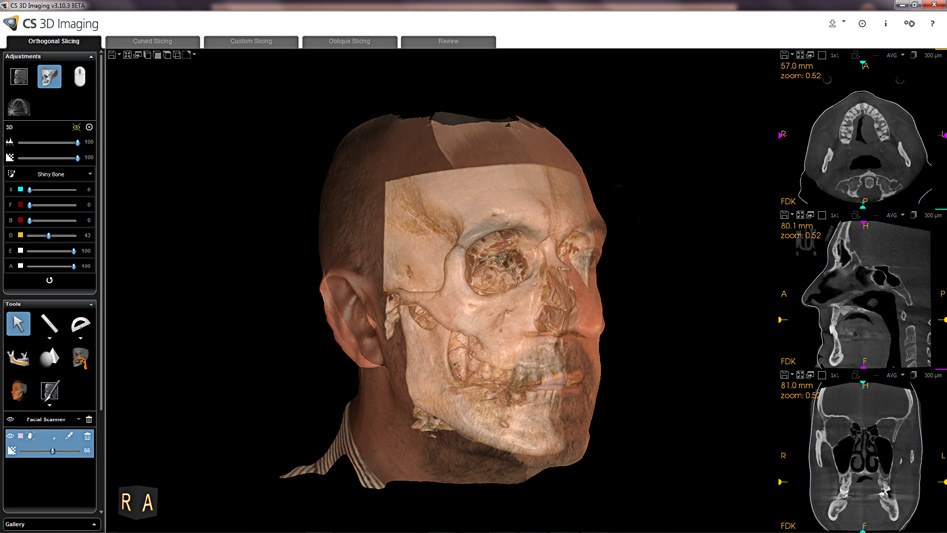
Task: Toggle the crossed-eye hide icon beside 3D
Action: (76, 127)
